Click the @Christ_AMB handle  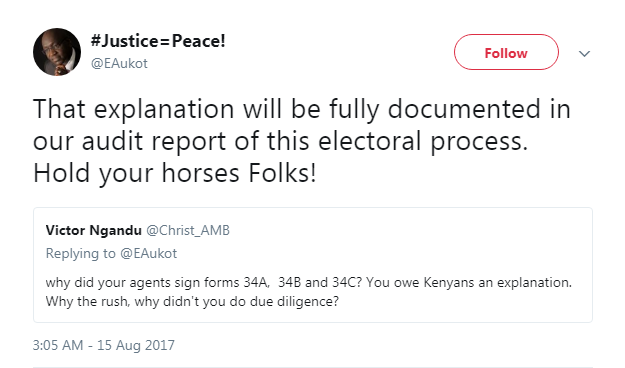(x=188, y=230)
